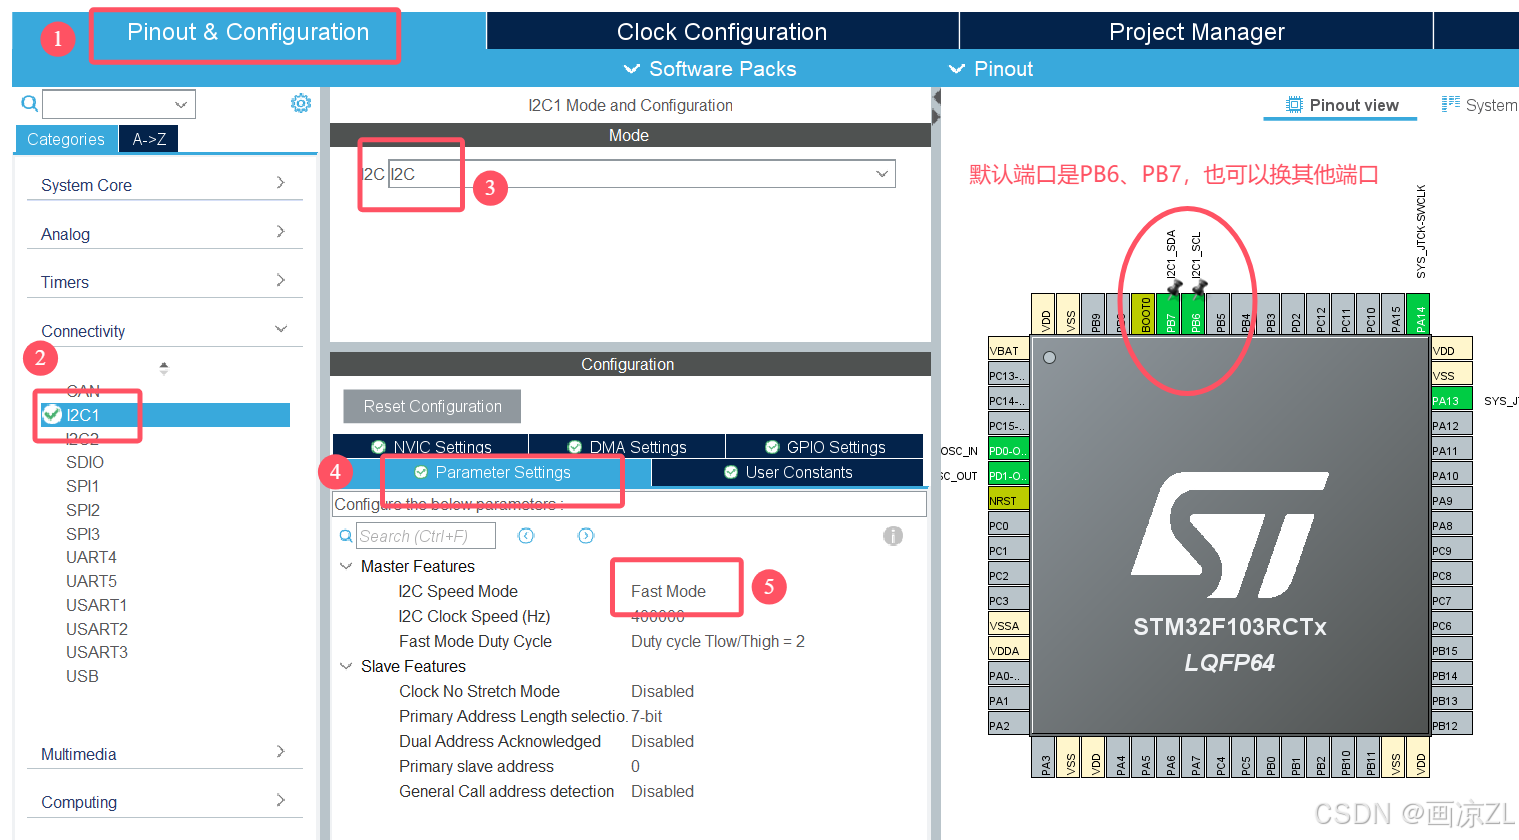Select UART4 in the Connectivity list
1519x840 pixels.
[x=91, y=557]
